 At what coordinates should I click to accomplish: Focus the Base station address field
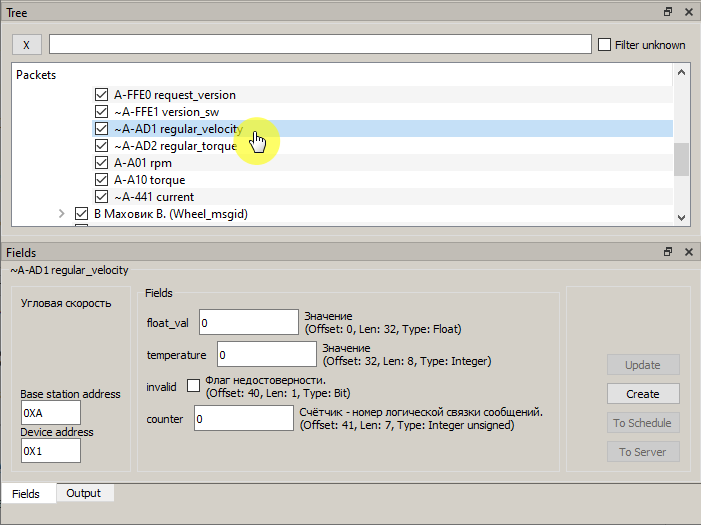(x=50, y=412)
